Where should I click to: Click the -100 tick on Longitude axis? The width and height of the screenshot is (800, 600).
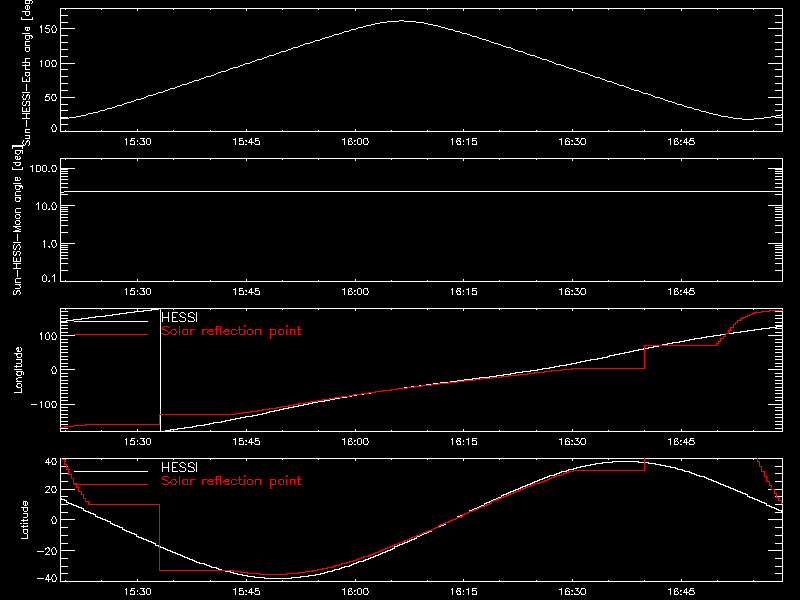[x=44, y=404]
